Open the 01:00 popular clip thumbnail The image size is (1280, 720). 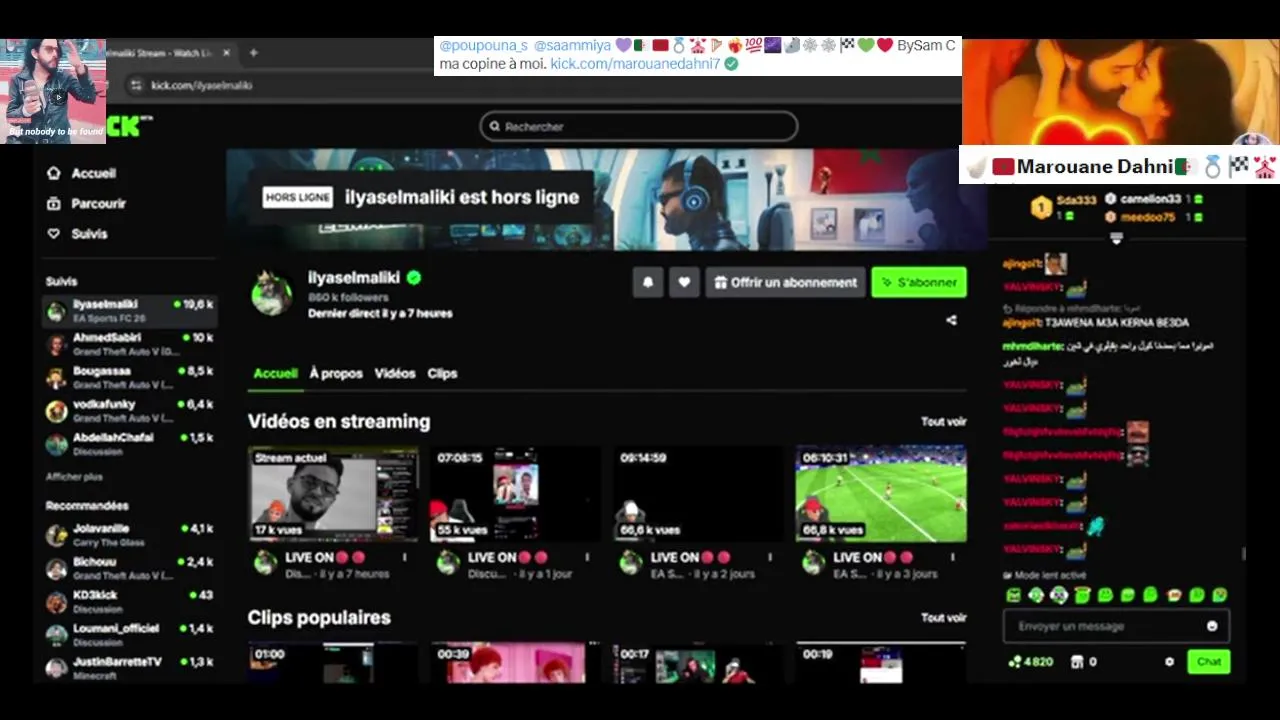click(x=334, y=664)
